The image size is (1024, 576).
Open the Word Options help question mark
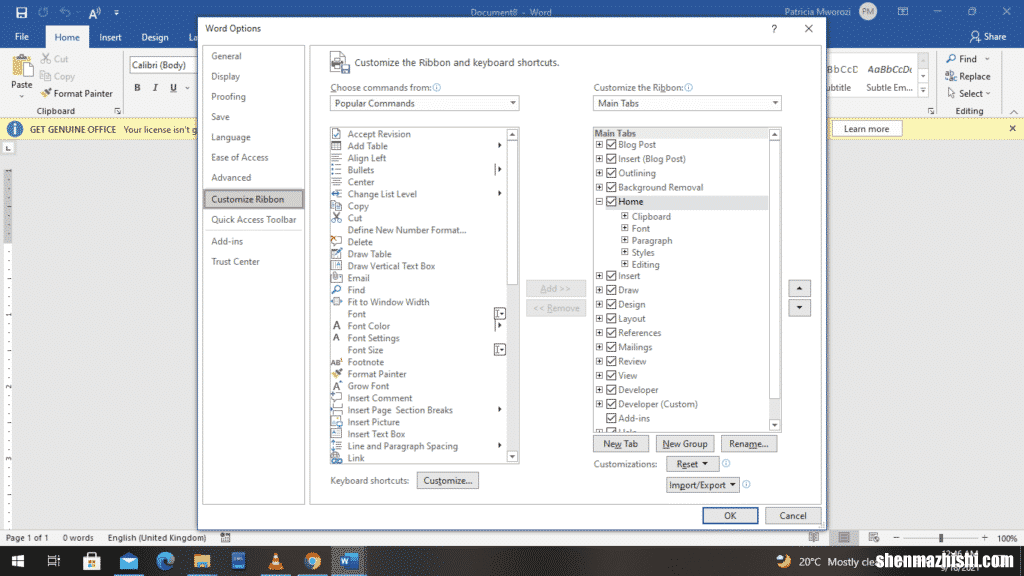[x=774, y=29]
